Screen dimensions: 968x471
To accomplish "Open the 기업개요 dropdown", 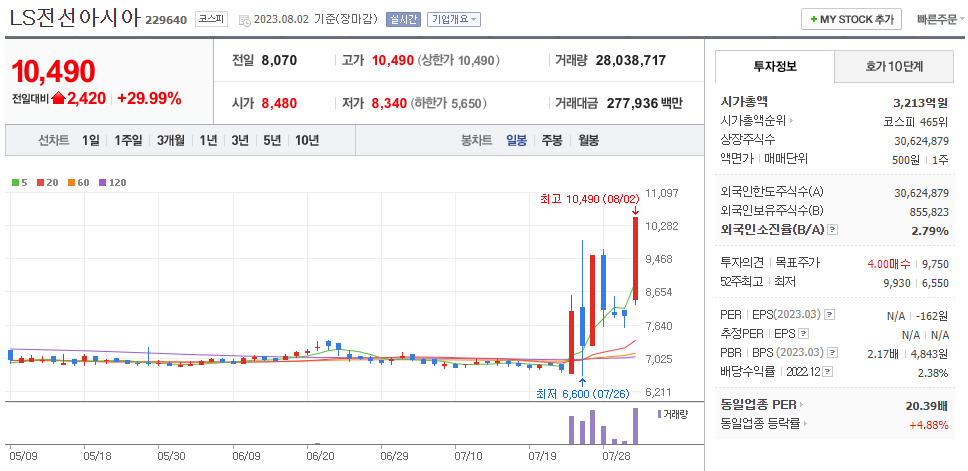I will click(x=454, y=19).
